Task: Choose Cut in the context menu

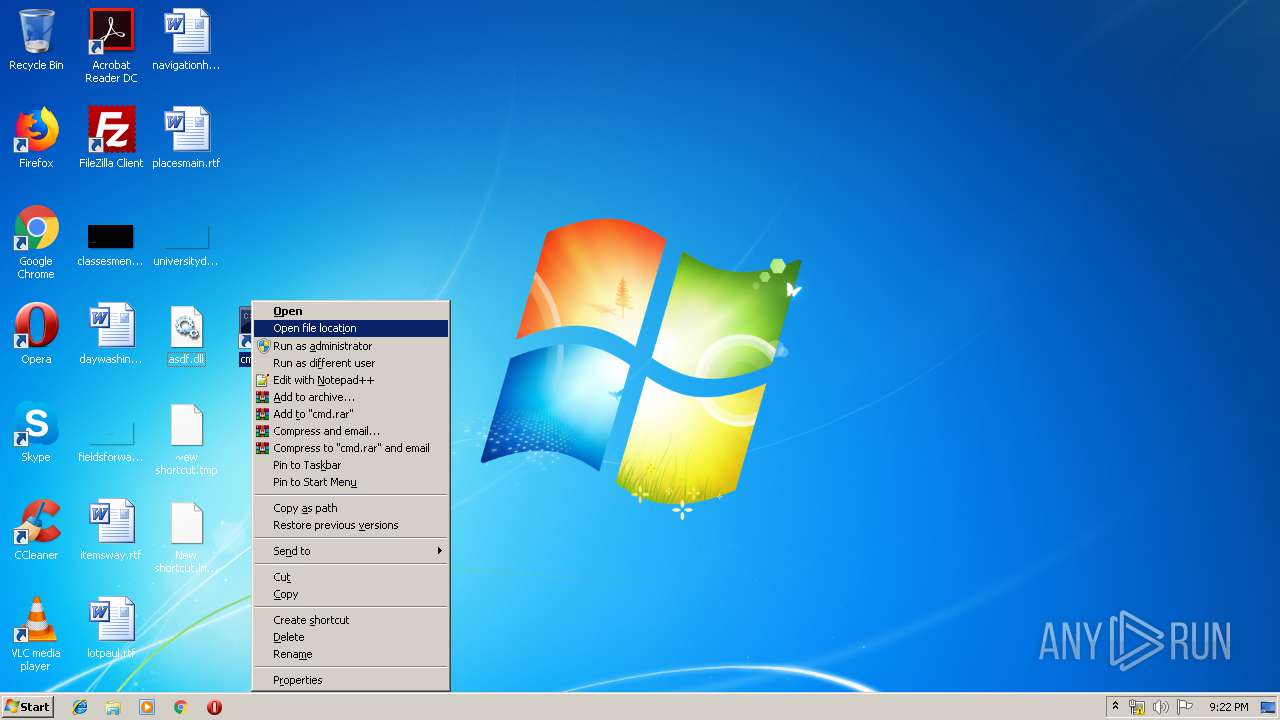Action: (350, 577)
